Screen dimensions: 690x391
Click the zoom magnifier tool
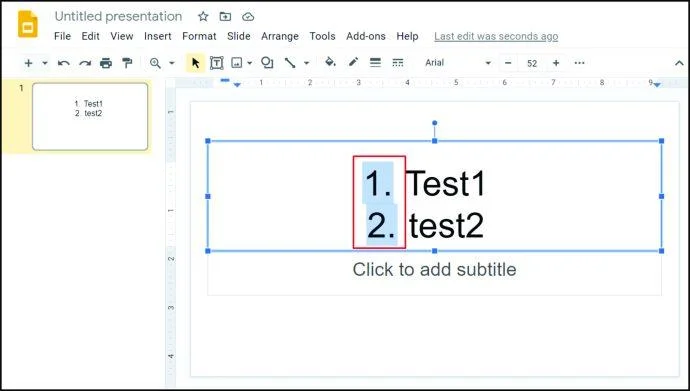(155, 63)
